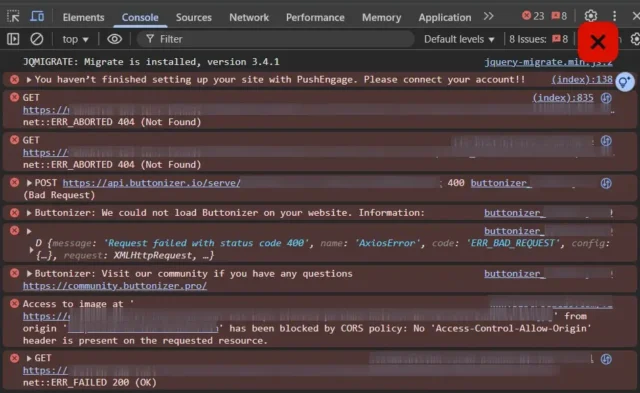Show more DevTools tabs chevron

[489, 16]
